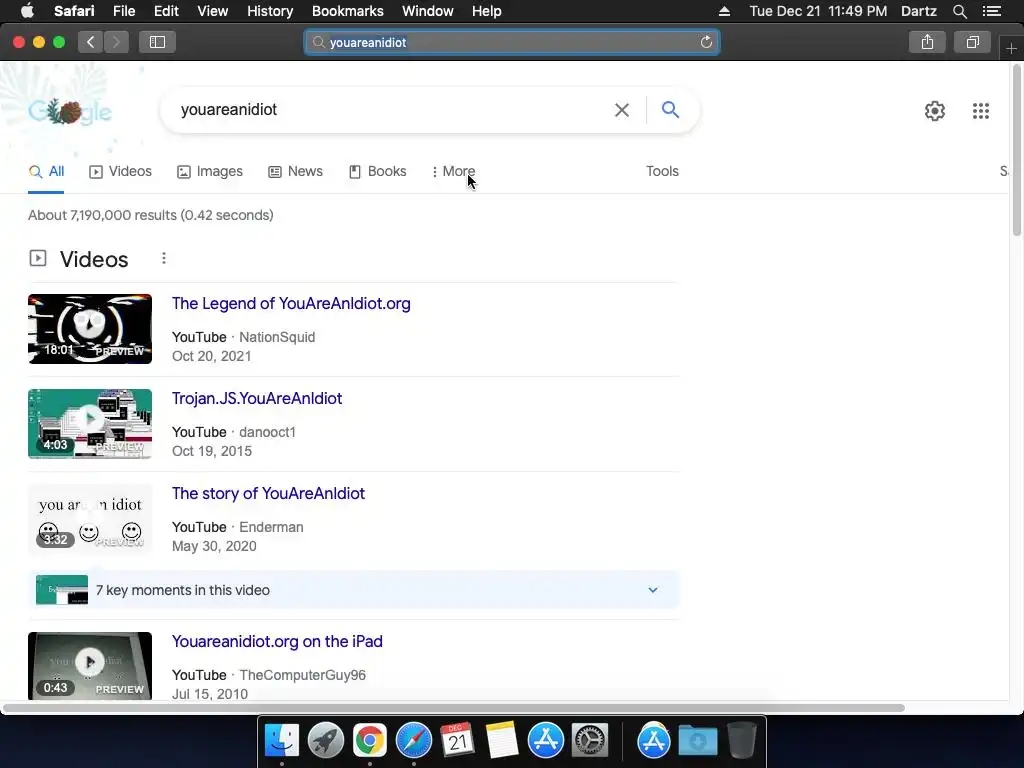Click the blue Google search magnifier
Screen dimensions: 1024x768
[670, 110]
